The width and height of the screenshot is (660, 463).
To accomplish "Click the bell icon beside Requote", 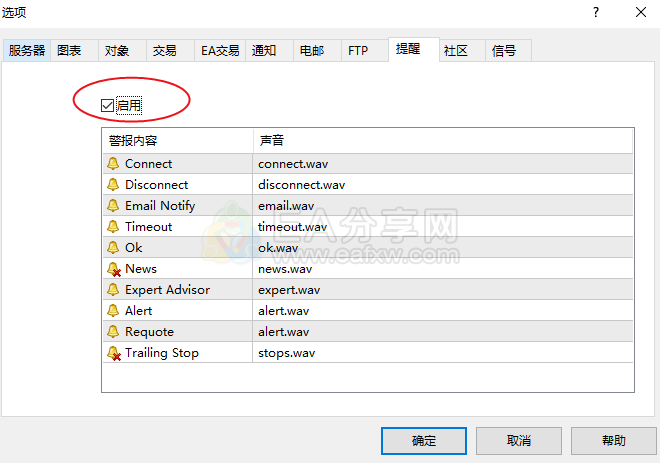I will point(113,332).
